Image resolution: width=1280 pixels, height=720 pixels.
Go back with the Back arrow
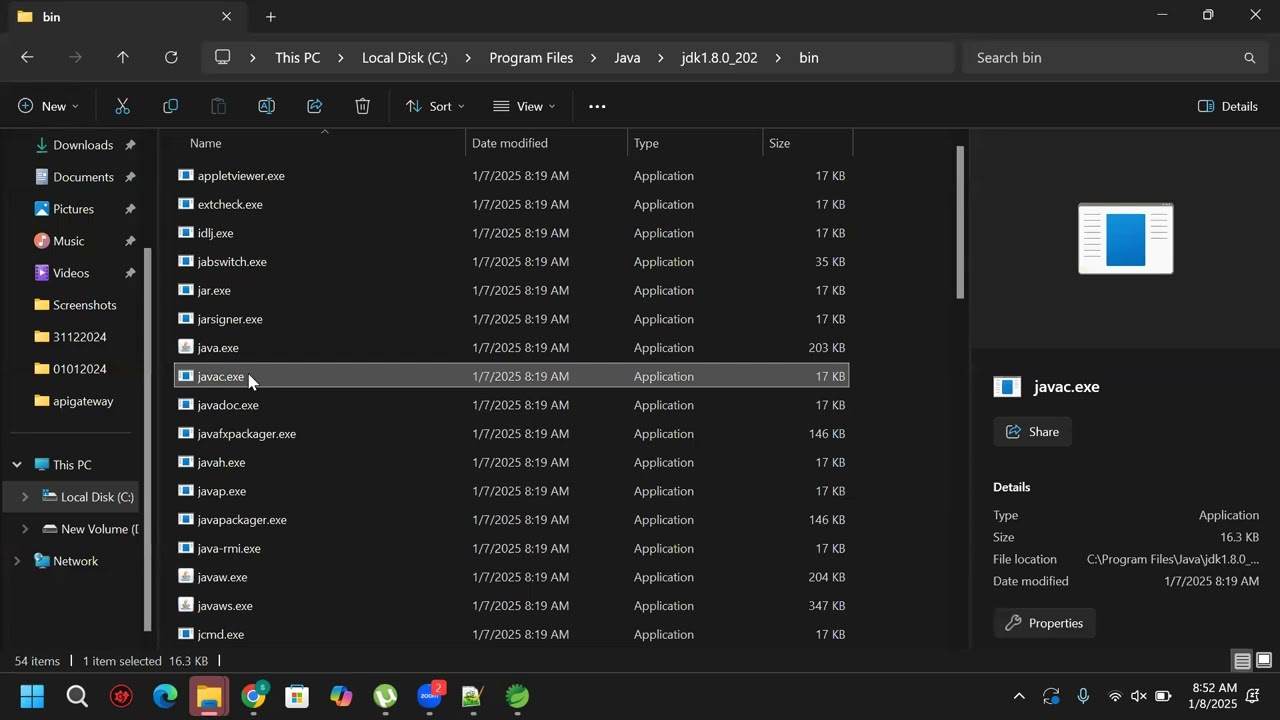pos(27,58)
